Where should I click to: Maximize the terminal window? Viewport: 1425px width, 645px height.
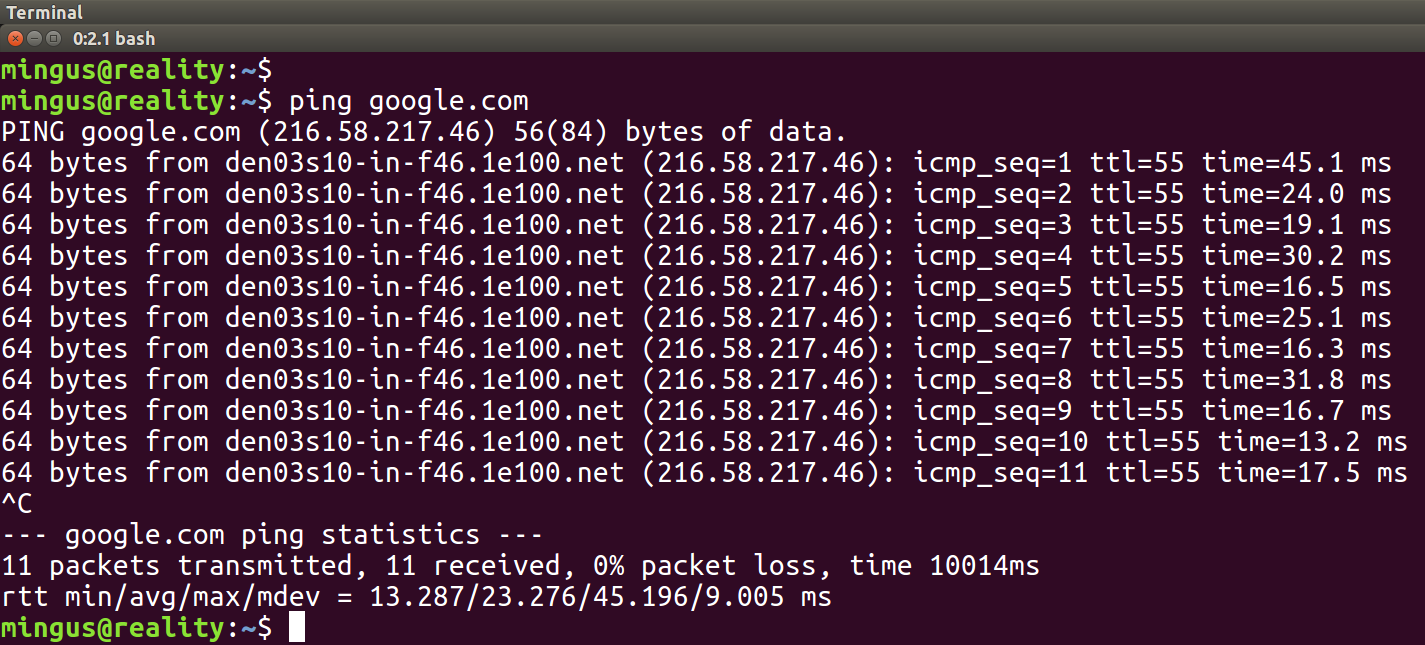click(x=53, y=39)
